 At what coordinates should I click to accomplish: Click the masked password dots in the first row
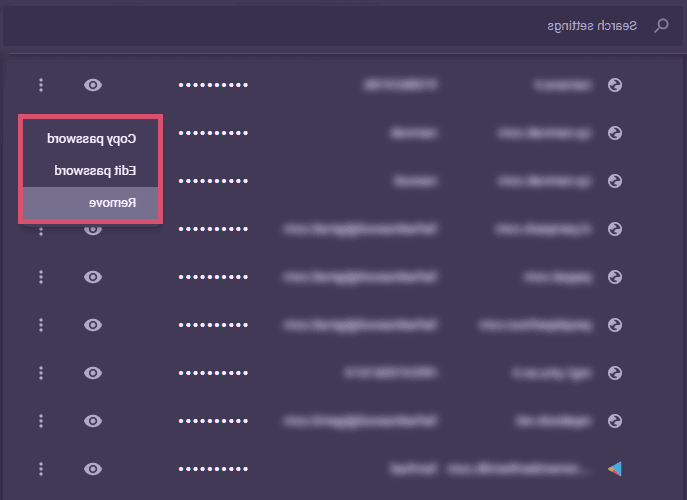click(213, 85)
